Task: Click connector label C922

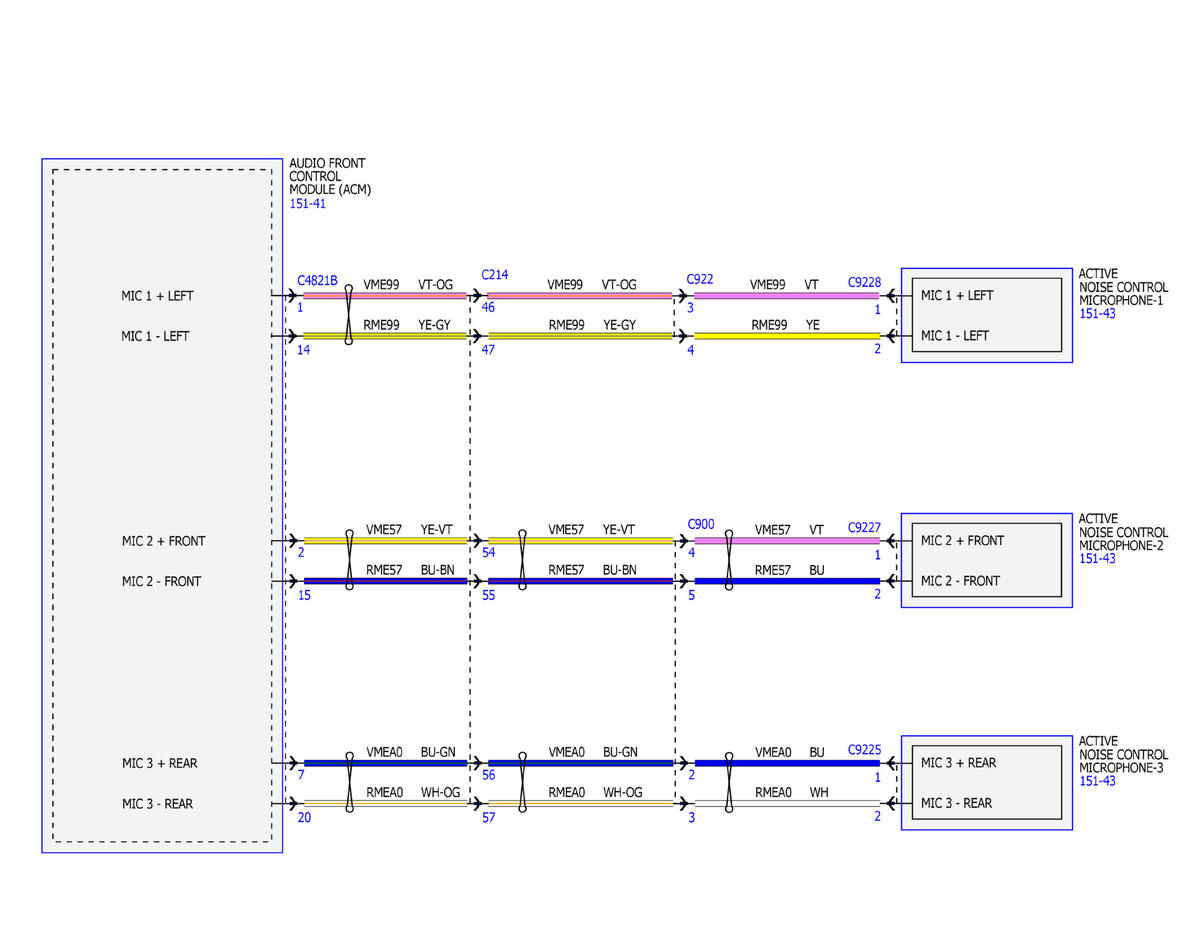Action: pos(700,279)
